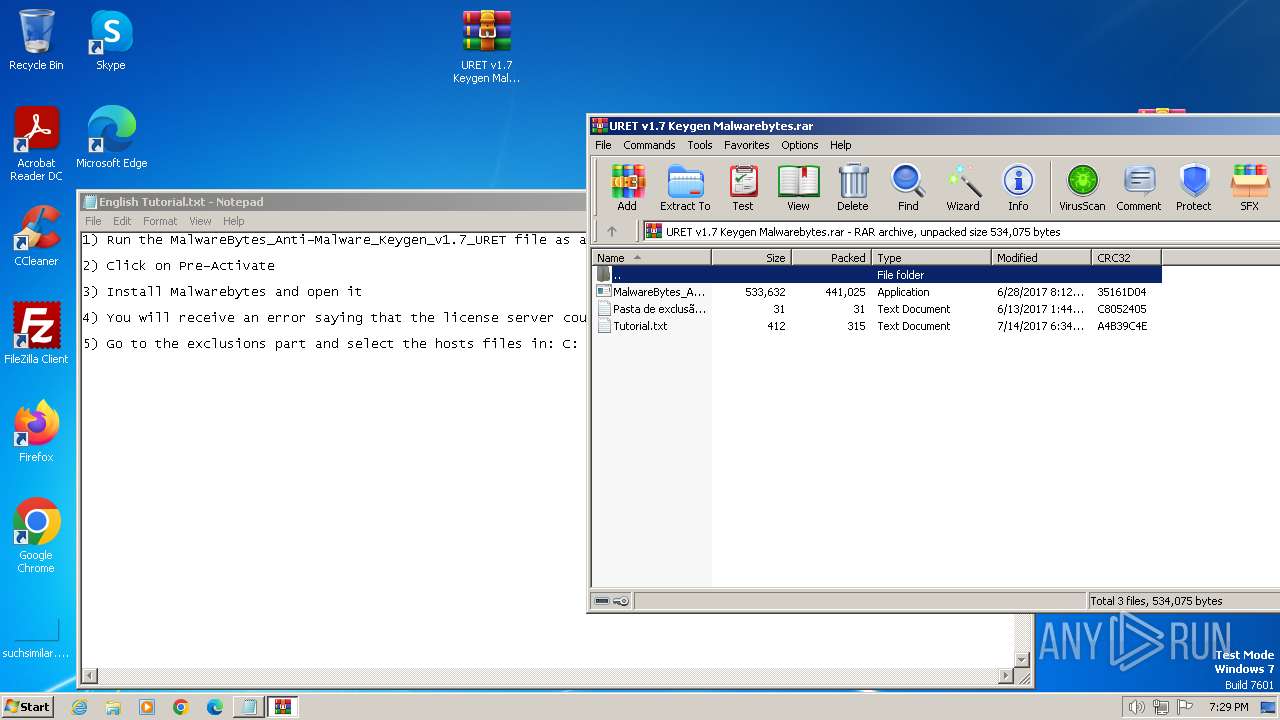
Task: Open the WinRAR File menu
Action: (603, 145)
